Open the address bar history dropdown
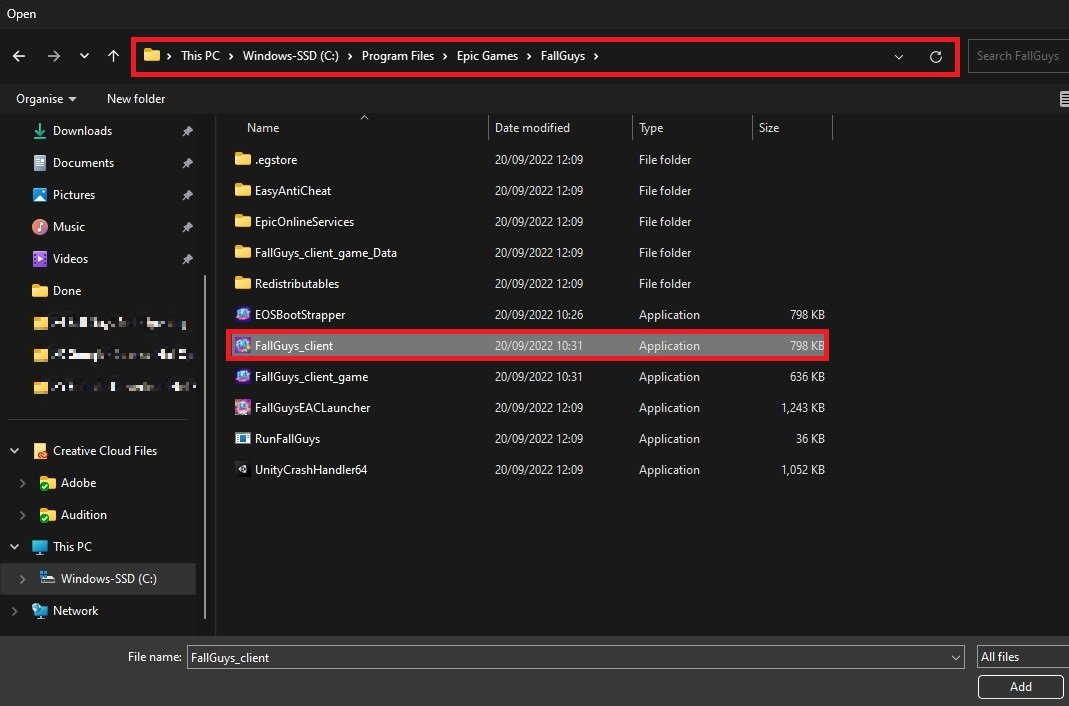Screen dimensions: 1069x706 pos(899,57)
